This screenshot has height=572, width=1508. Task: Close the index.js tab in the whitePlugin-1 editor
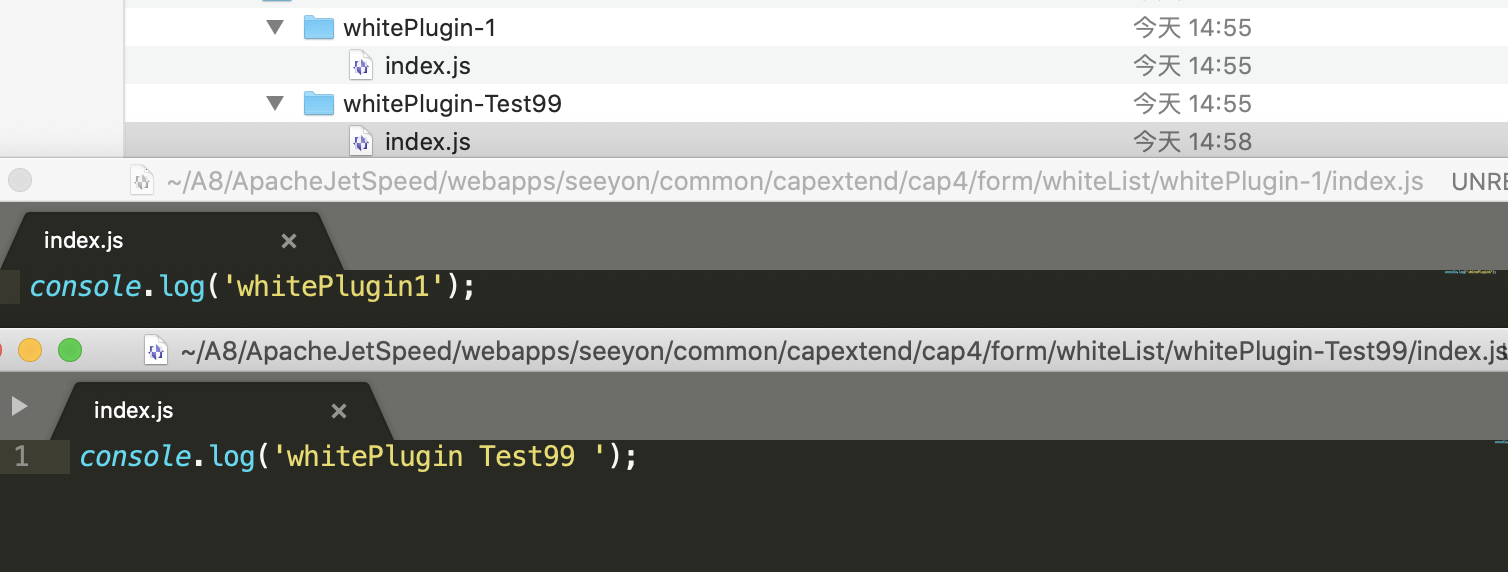289,241
